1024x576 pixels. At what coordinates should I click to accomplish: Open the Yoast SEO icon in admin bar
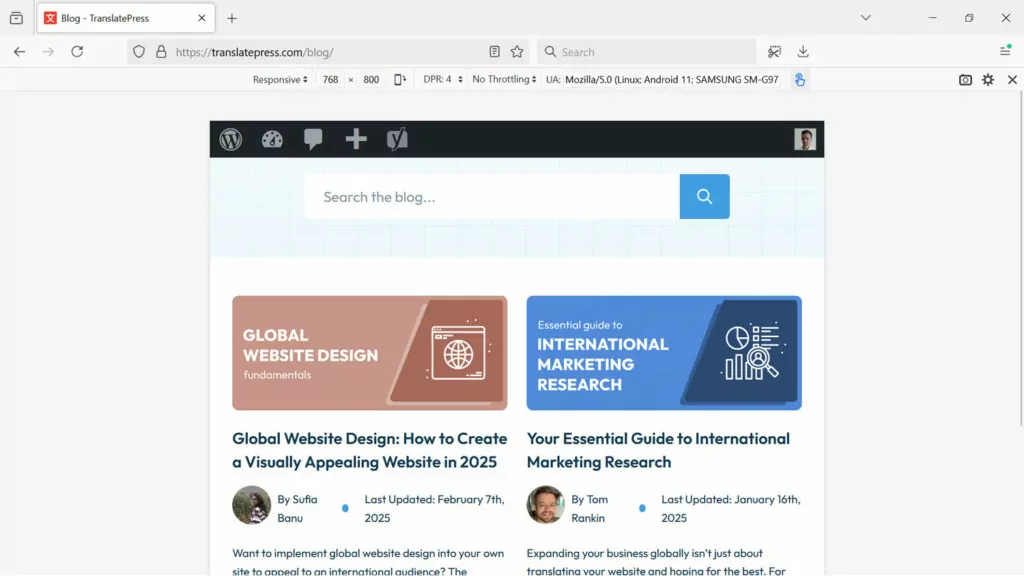[x=397, y=139]
